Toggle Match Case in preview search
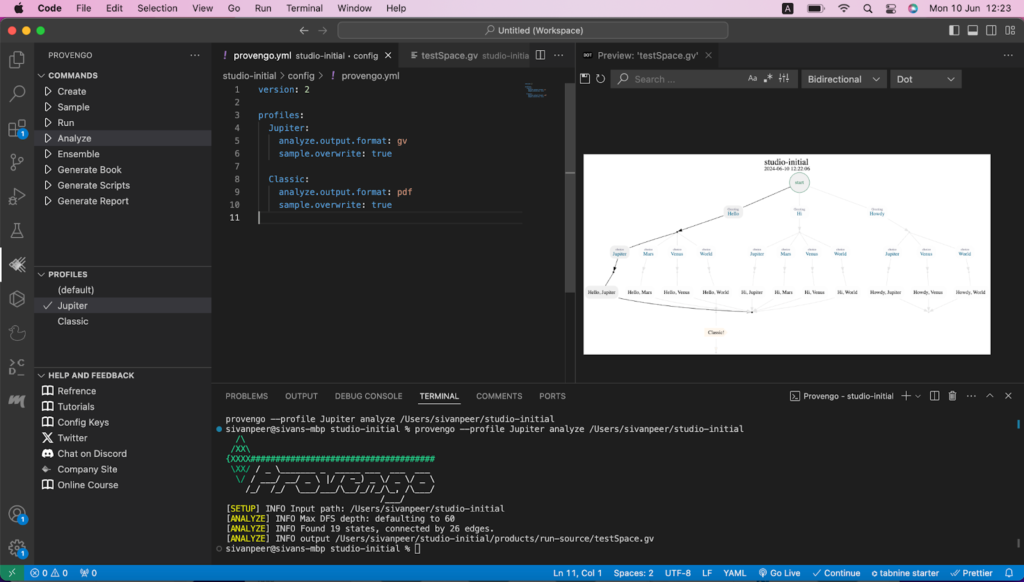Viewport: 1024px width, 582px height. pyautogui.click(x=752, y=78)
